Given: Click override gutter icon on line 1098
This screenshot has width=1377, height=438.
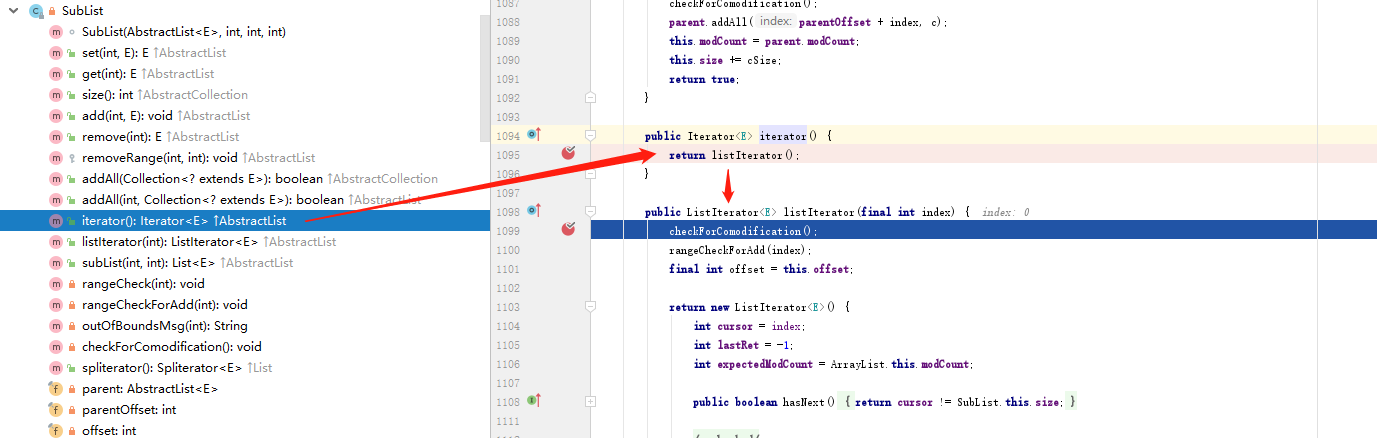Looking at the screenshot, I should click(533, 211).
